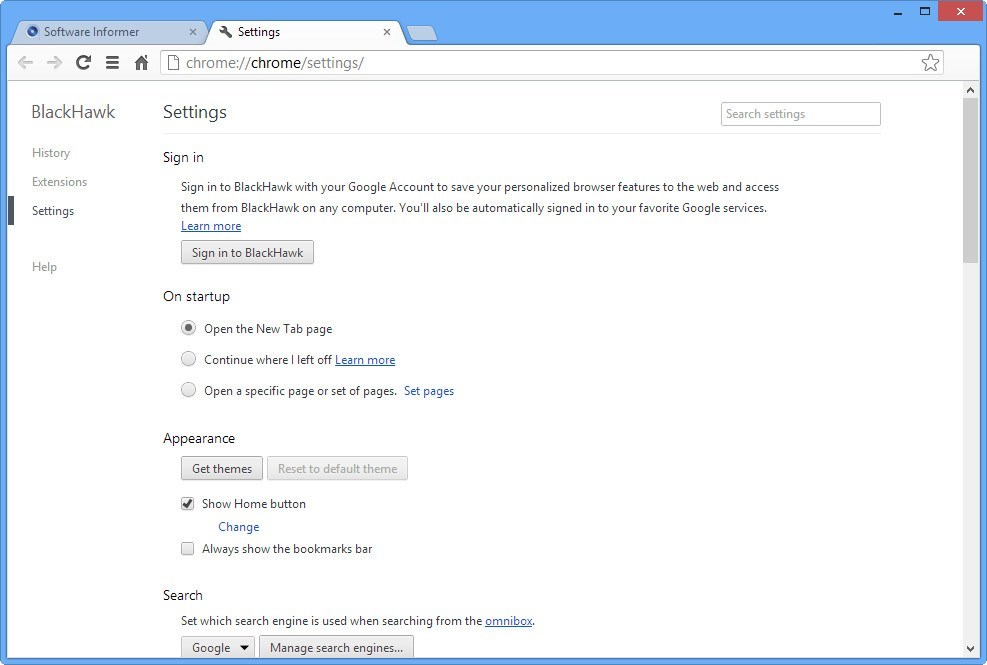Click the Get themes button

(222, 469)
